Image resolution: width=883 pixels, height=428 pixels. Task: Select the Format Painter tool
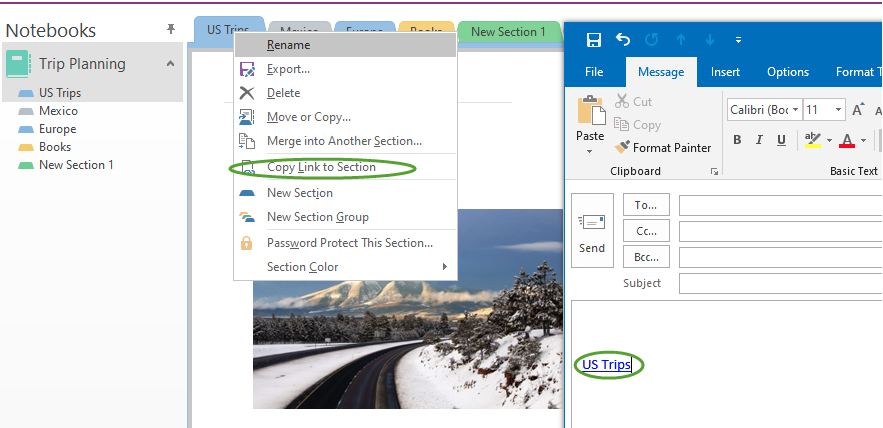[663, 148]
